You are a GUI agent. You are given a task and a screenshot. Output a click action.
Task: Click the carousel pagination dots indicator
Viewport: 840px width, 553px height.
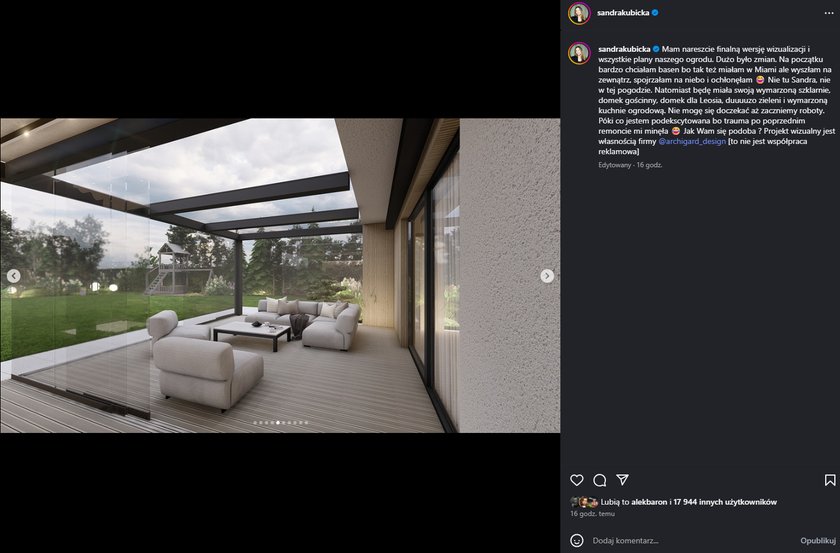pos(280,423)
